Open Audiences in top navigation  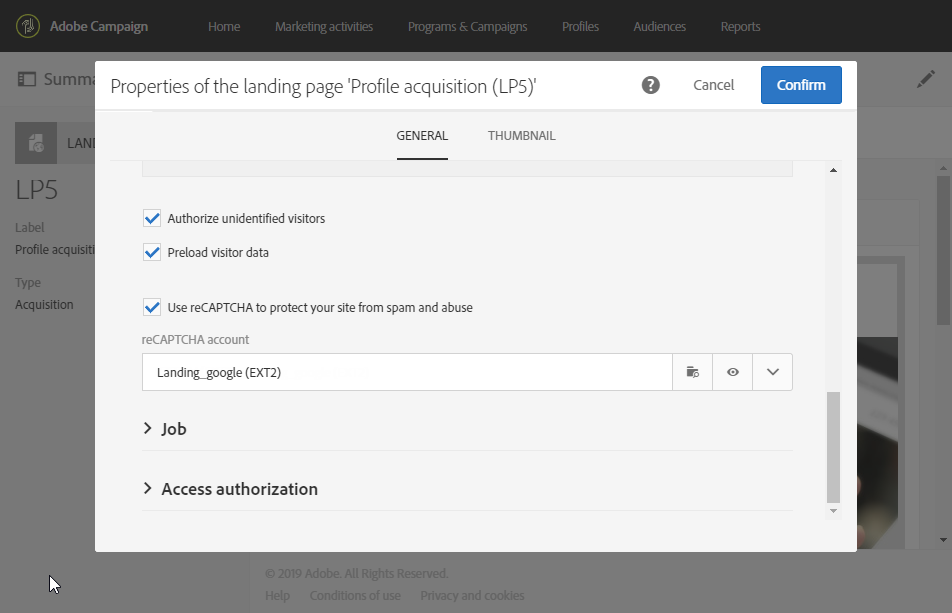pos(659,27)
